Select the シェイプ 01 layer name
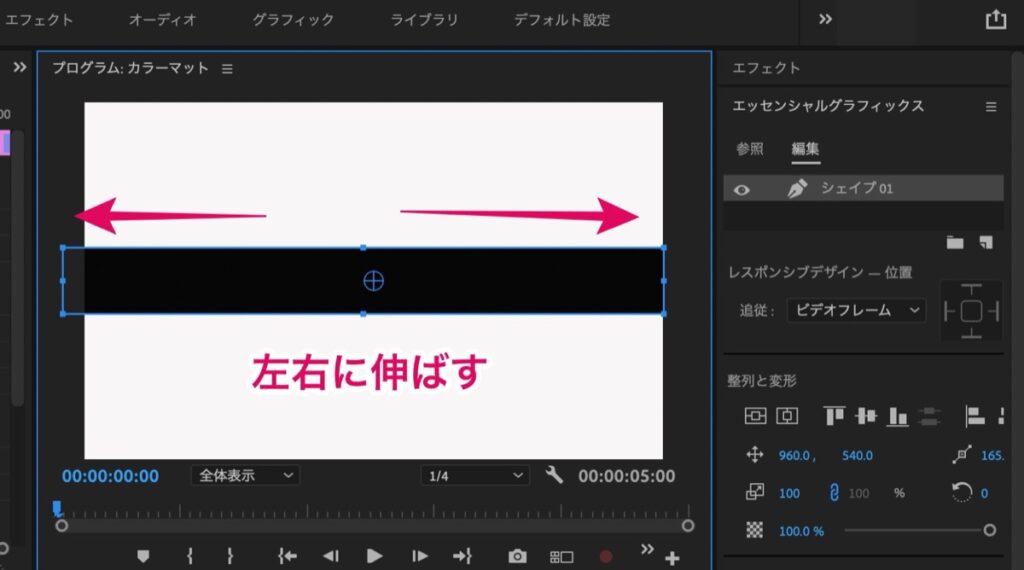1024x570 pixels. pos(856,189)
